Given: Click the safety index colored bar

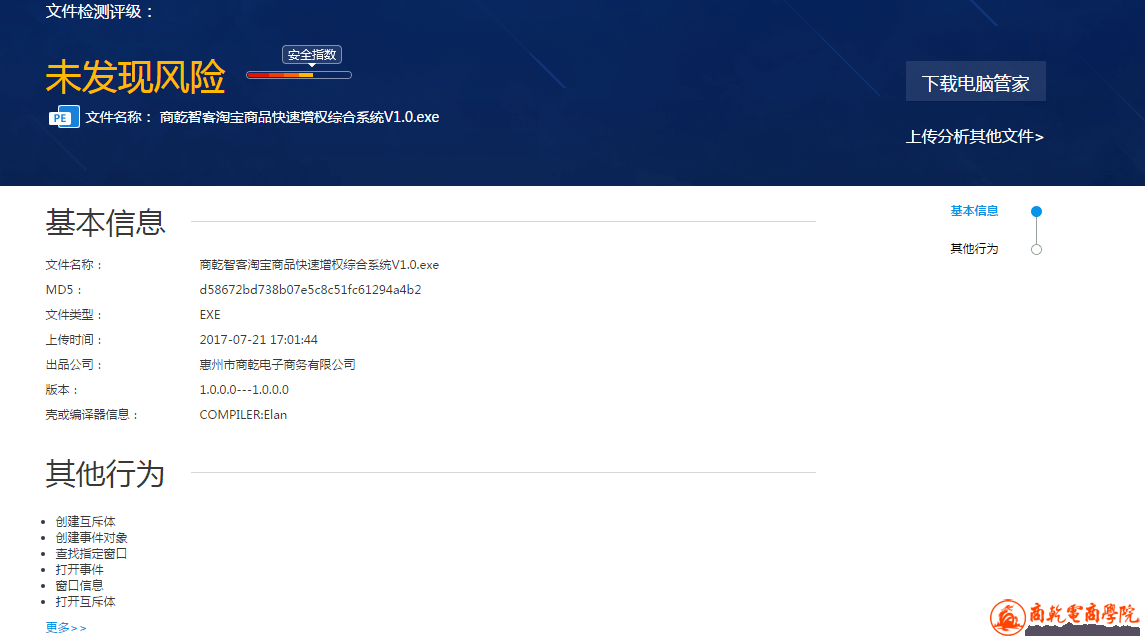Looking at the screenshot, I should click(299, 75).
